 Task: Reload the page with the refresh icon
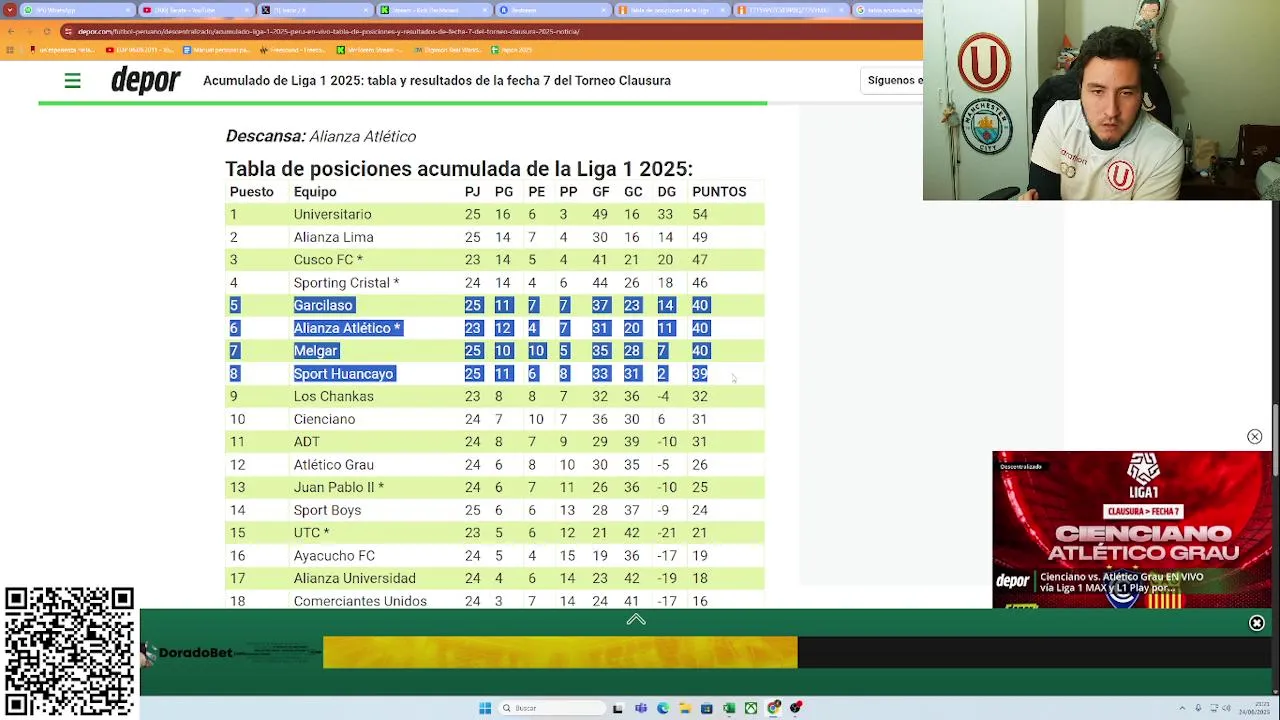(x=47, y=31)
